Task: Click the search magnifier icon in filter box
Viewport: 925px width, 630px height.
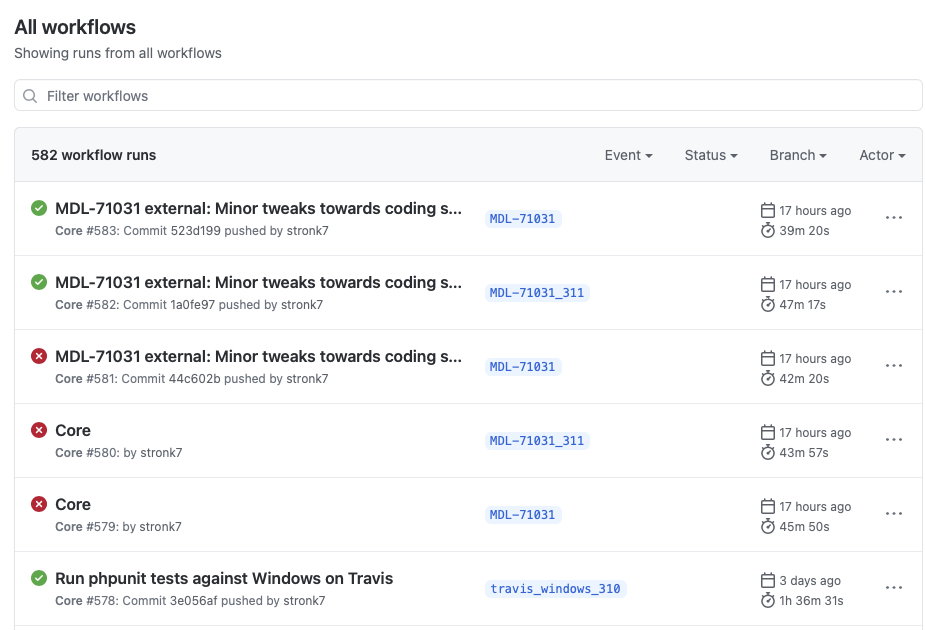Action: click(x=30, y=96)
